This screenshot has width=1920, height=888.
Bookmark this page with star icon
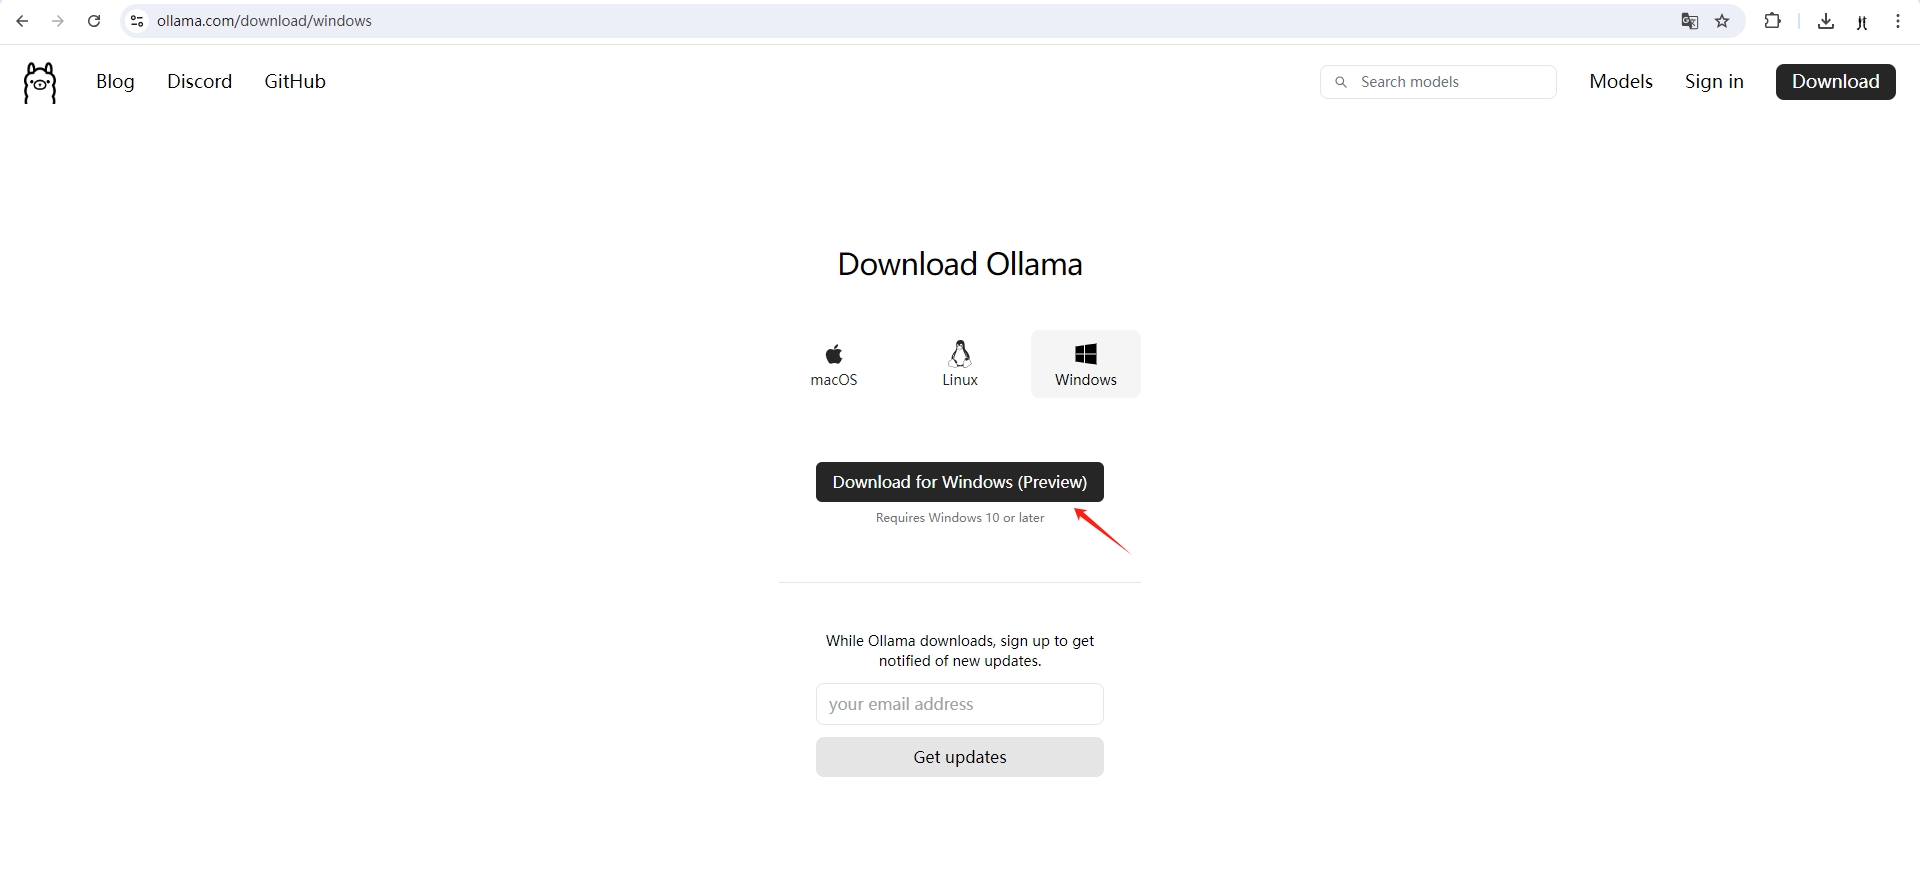(x=1722, y=21)
